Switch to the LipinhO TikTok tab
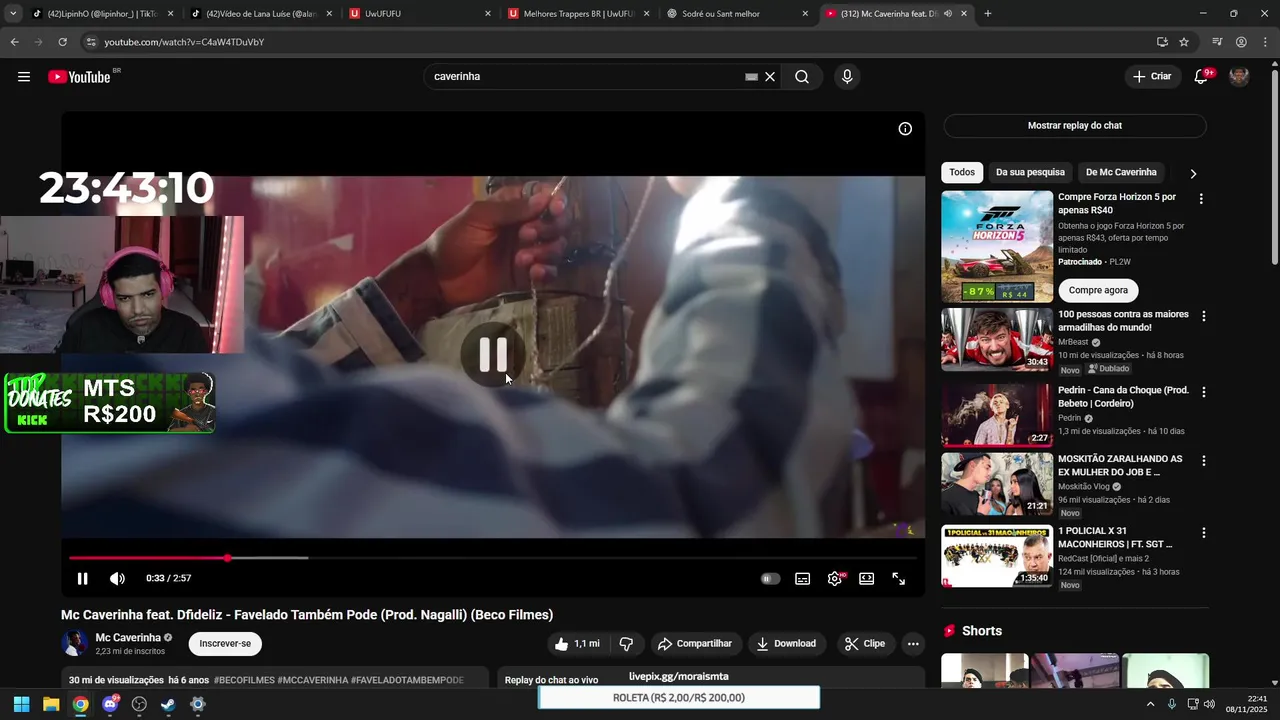Screen dimensions: 1280x720 pos(103,14)
